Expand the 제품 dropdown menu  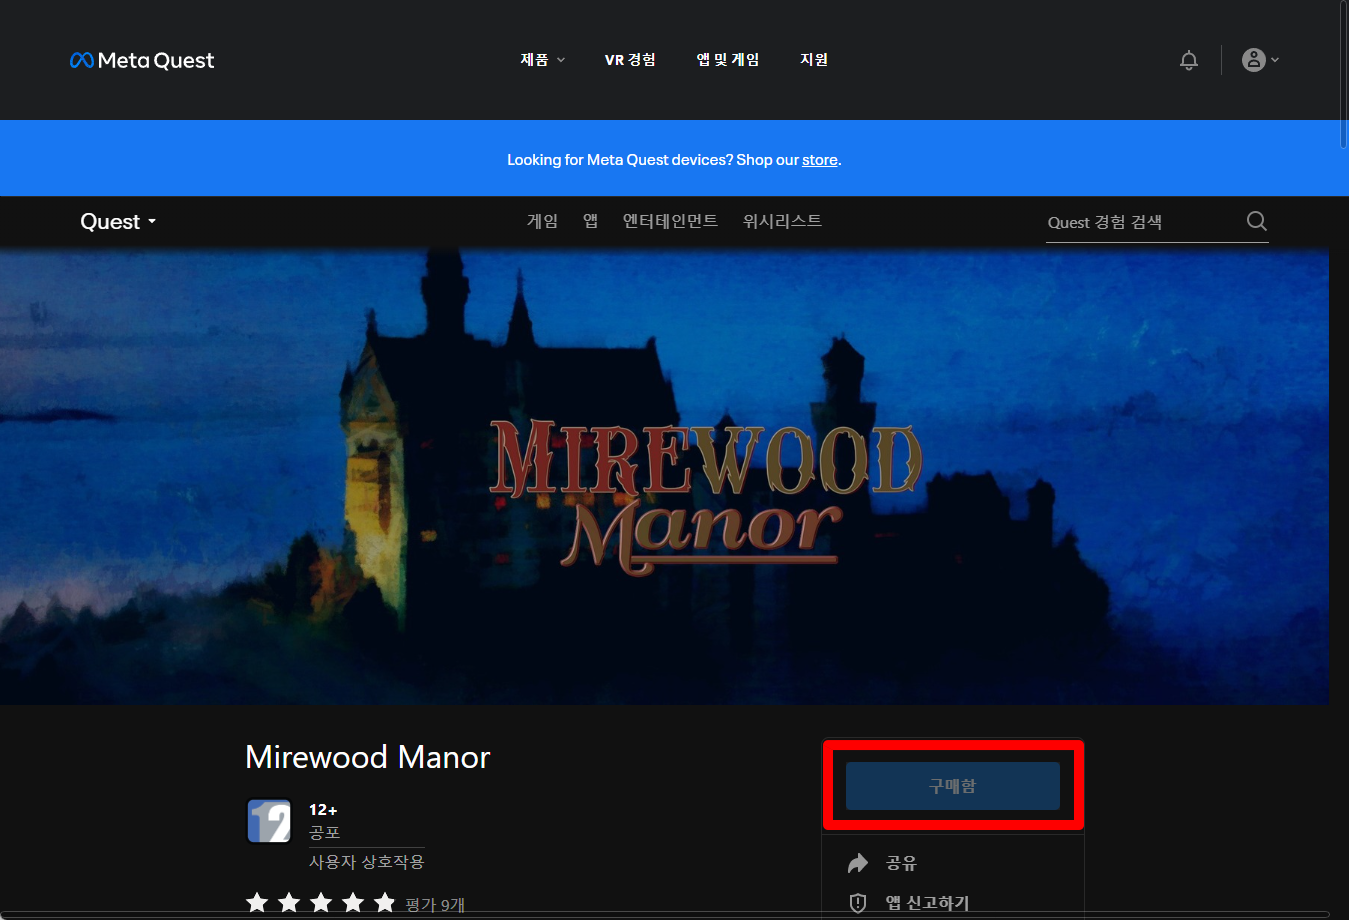tap(543, 60)
